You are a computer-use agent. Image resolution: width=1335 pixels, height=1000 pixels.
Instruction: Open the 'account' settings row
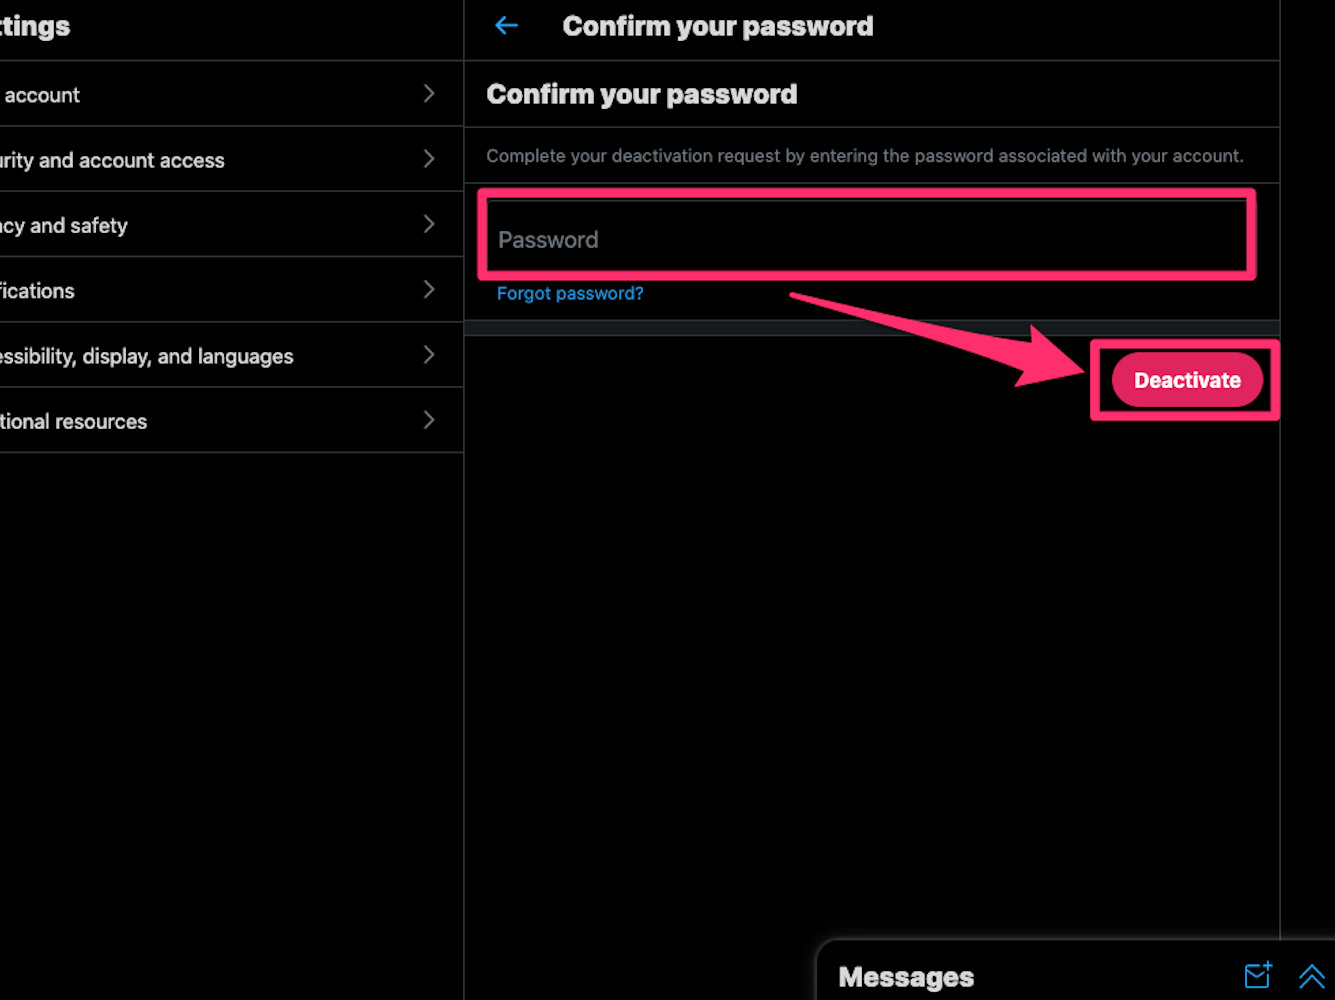coord(231,94)
